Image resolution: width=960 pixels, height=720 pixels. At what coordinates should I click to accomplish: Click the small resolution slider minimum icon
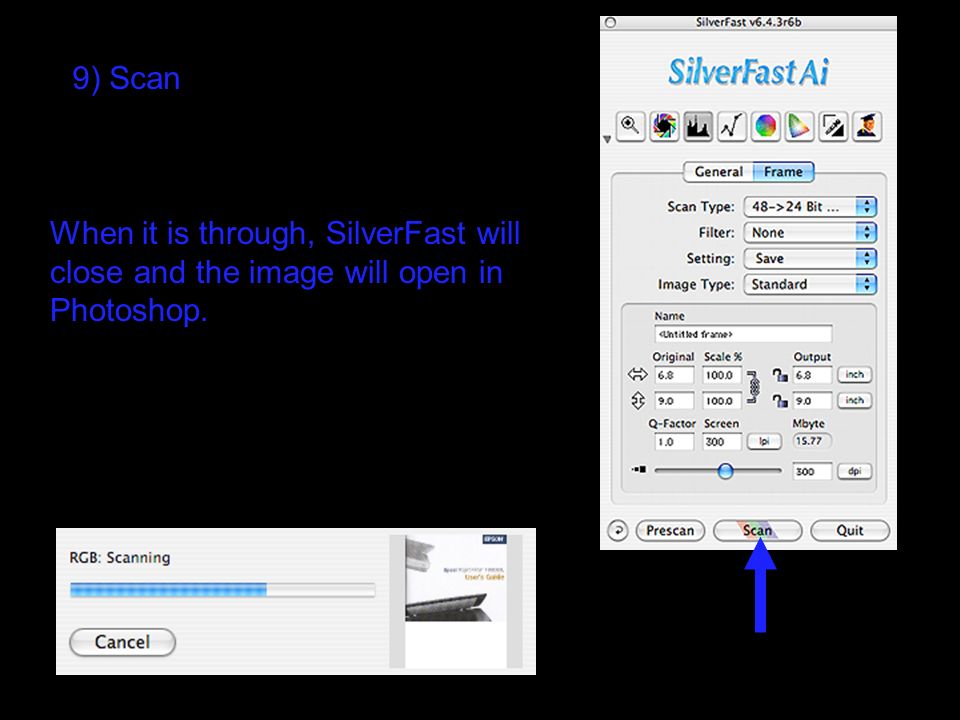tap(639, 470)
